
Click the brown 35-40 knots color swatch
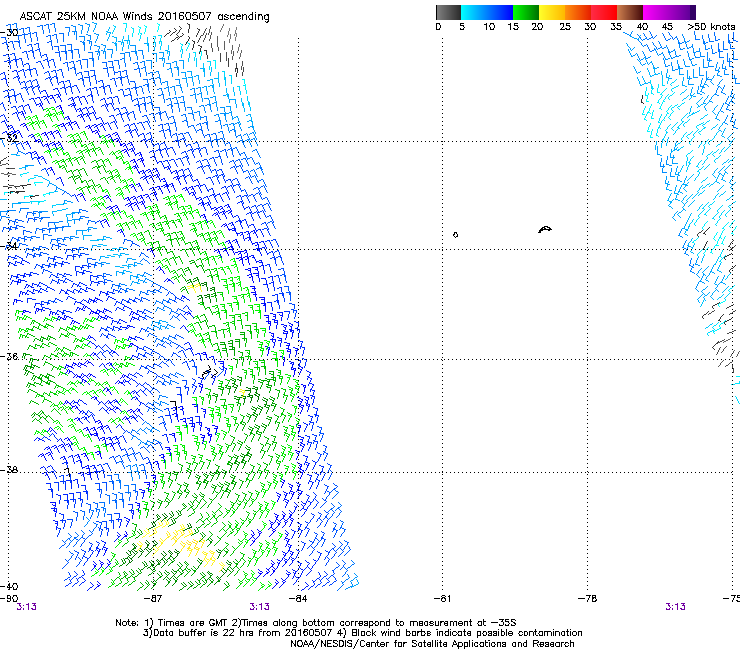point(630,12)
